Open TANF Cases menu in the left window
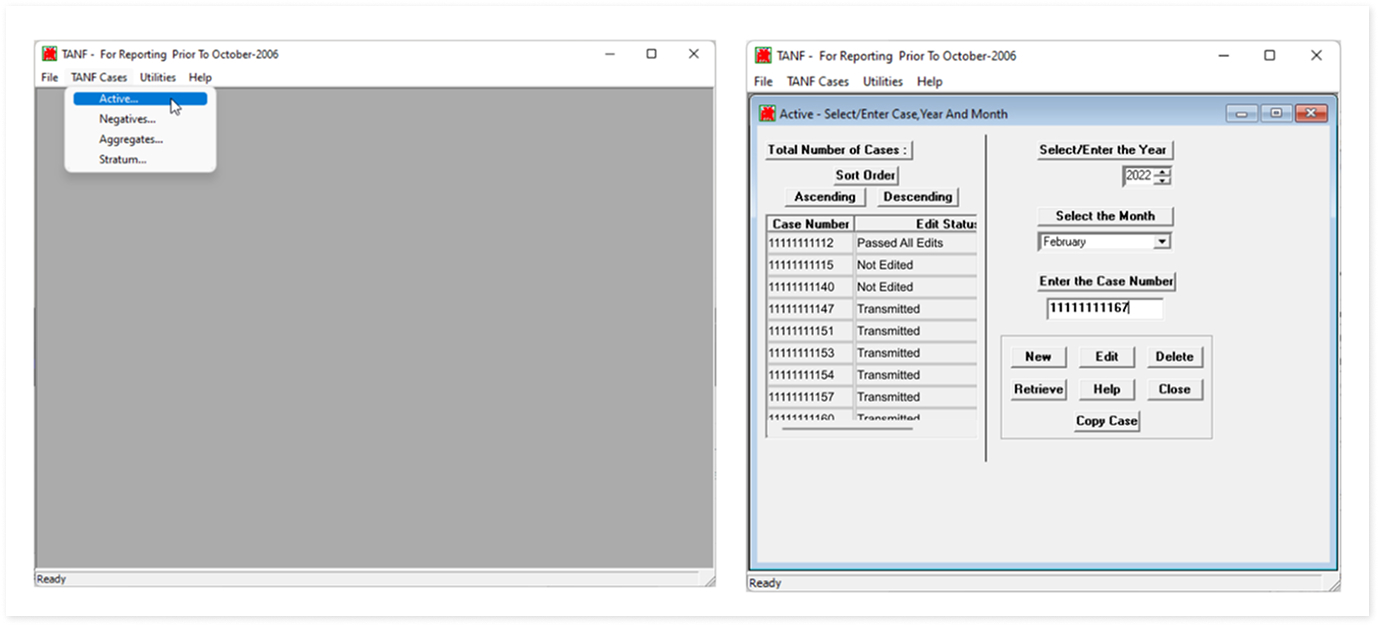 tap(99, 77)
